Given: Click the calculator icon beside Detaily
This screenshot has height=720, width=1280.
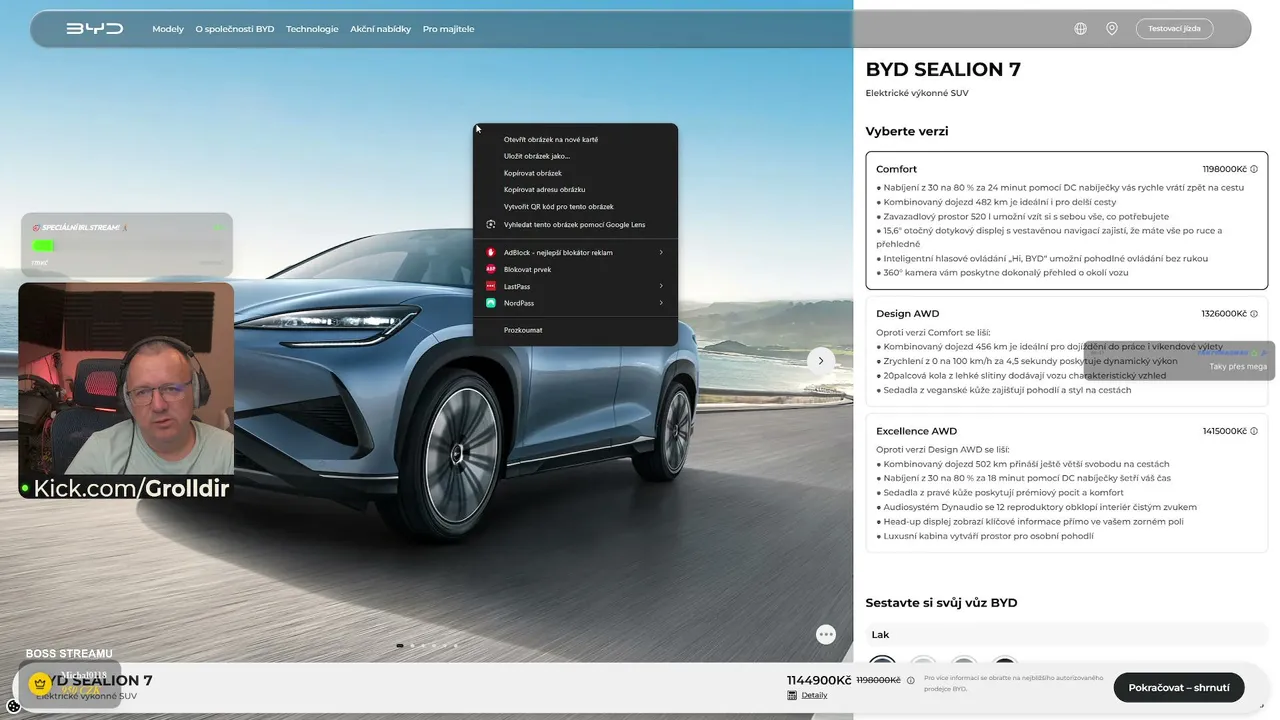Looking at the screenshot, I should (x=792, y=695).
